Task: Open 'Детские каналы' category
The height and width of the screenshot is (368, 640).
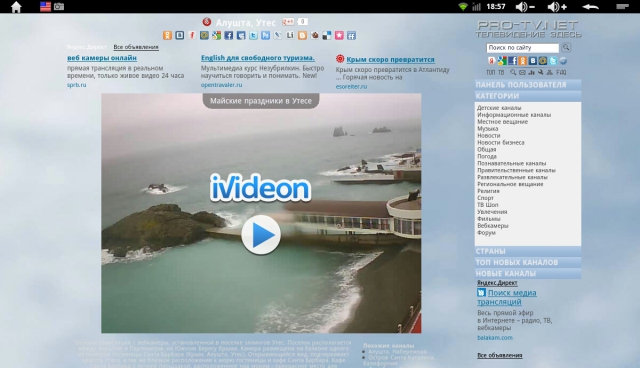Action: point(499,108)
